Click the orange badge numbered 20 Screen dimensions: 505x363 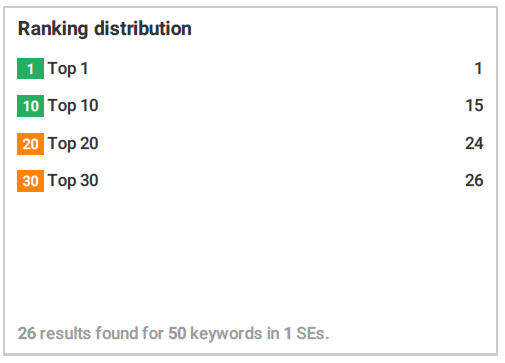coord(30,144)
